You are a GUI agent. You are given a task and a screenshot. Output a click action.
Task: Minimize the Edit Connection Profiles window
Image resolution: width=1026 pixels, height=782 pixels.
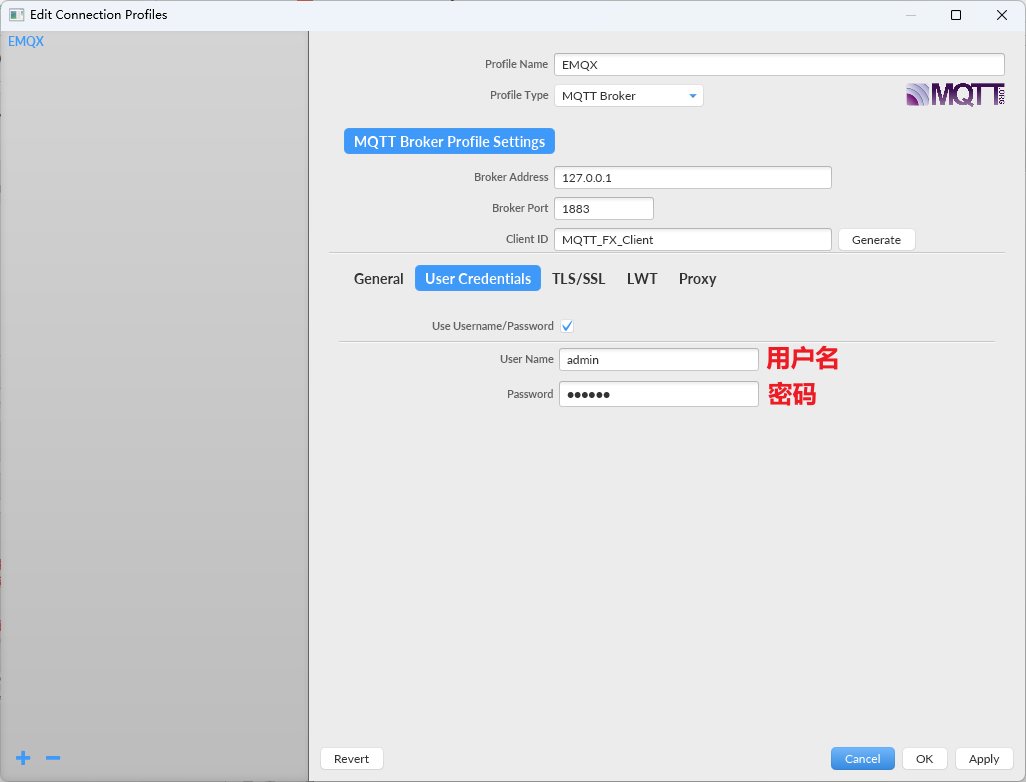(x=911, y=14)
